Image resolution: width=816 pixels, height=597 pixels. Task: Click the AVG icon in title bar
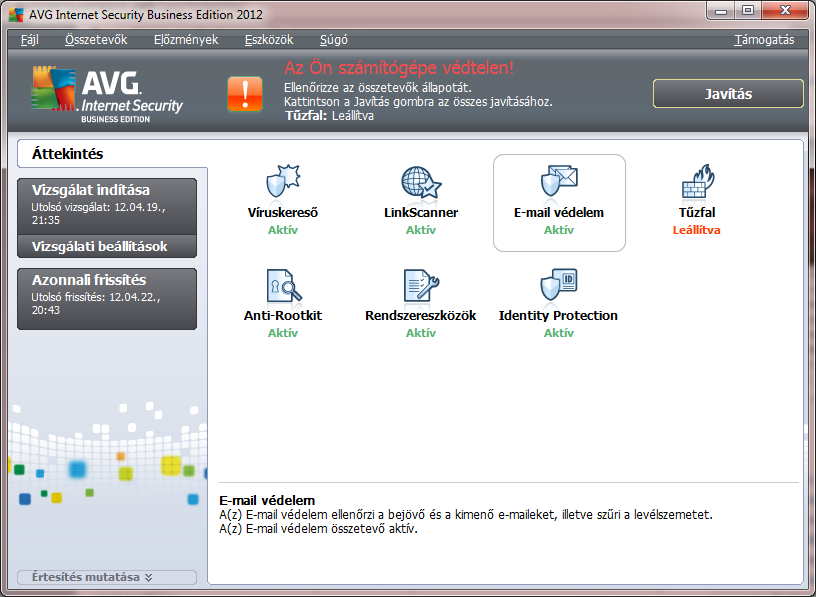[16, 14]
